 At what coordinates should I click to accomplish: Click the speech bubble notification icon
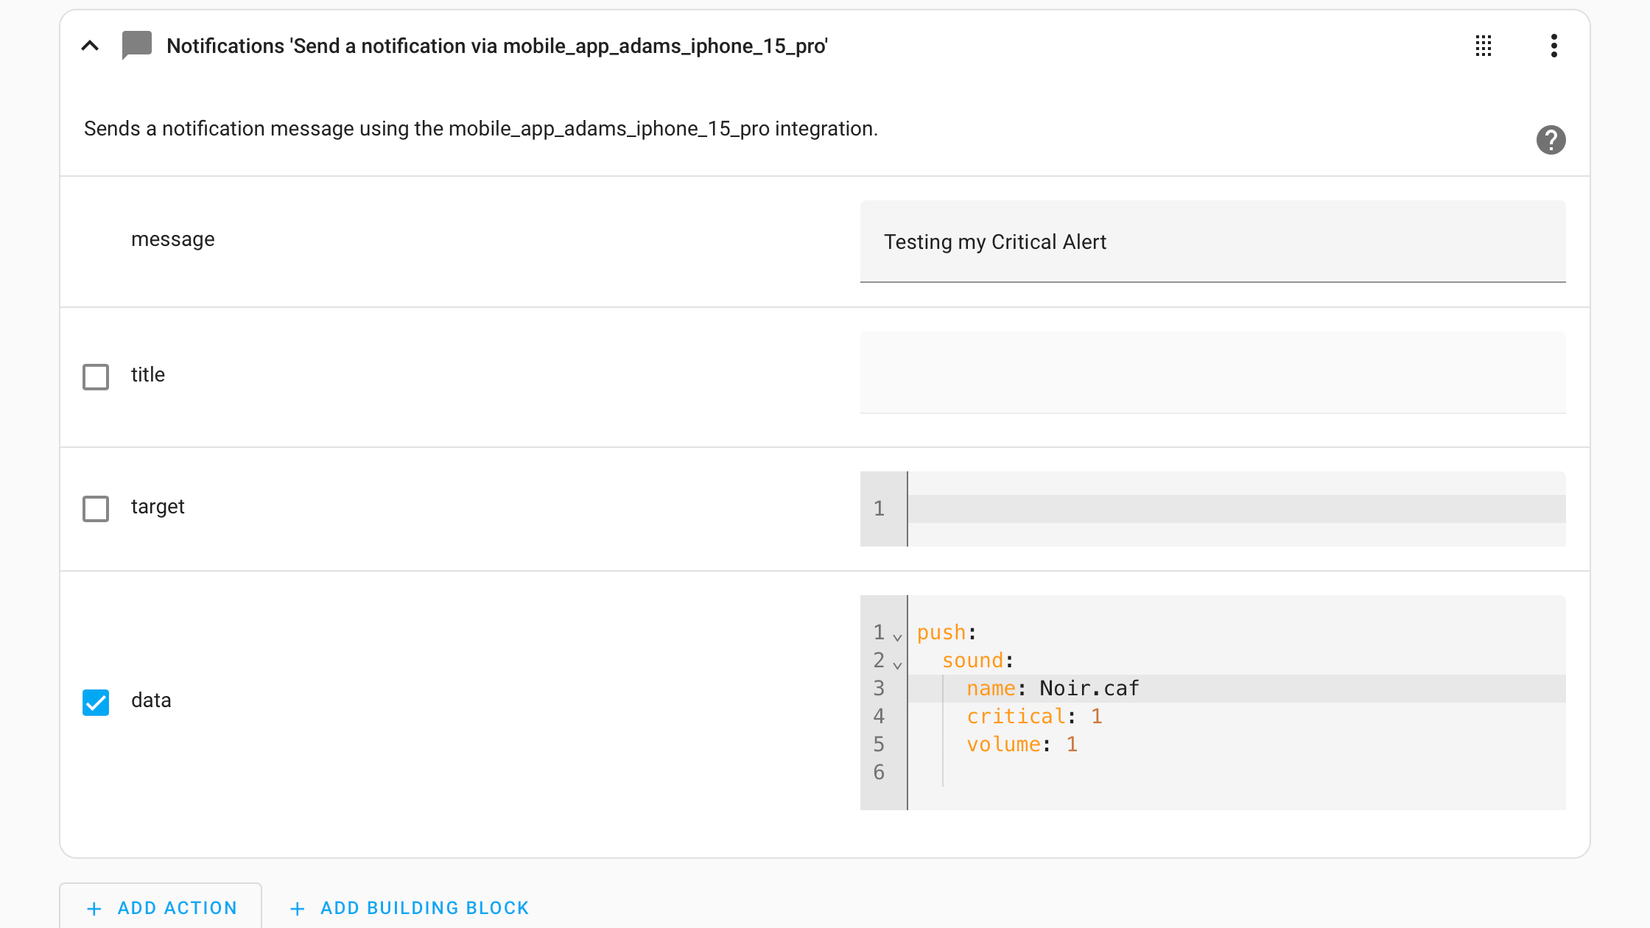136,45
